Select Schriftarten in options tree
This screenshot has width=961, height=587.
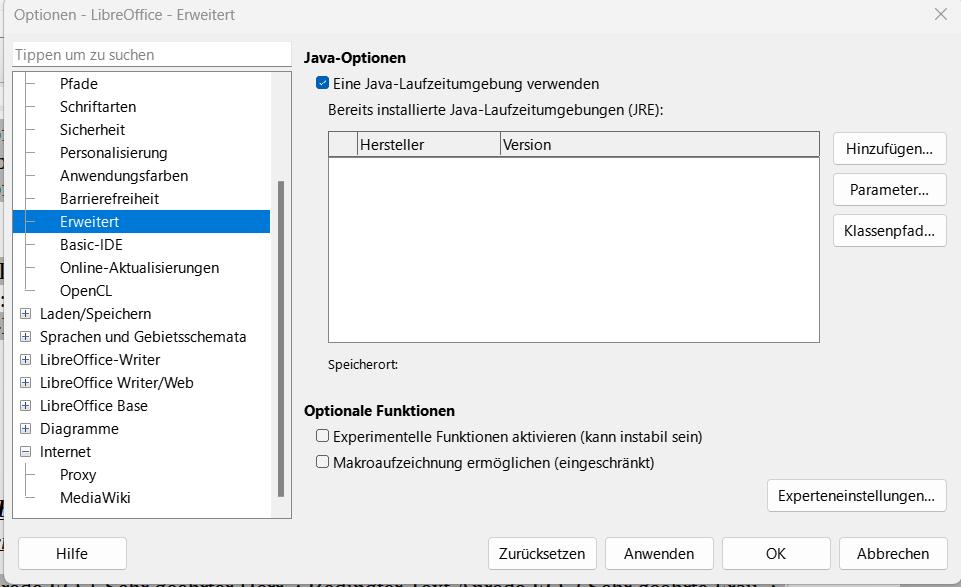pos(98,107)
